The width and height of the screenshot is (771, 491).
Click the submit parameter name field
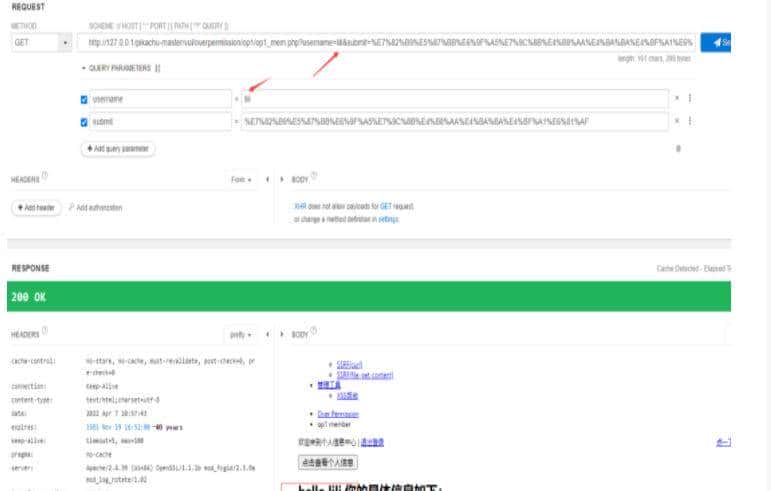pos(160,121)
